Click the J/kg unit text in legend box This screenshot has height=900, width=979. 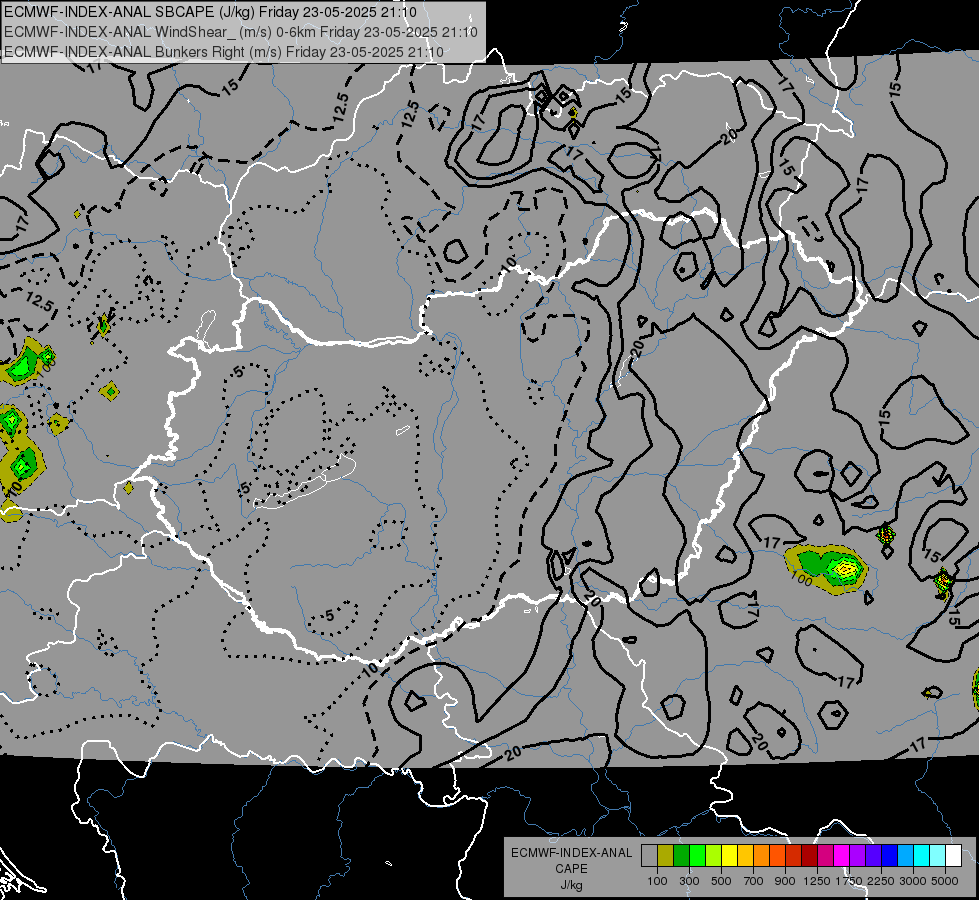[571, 885]
